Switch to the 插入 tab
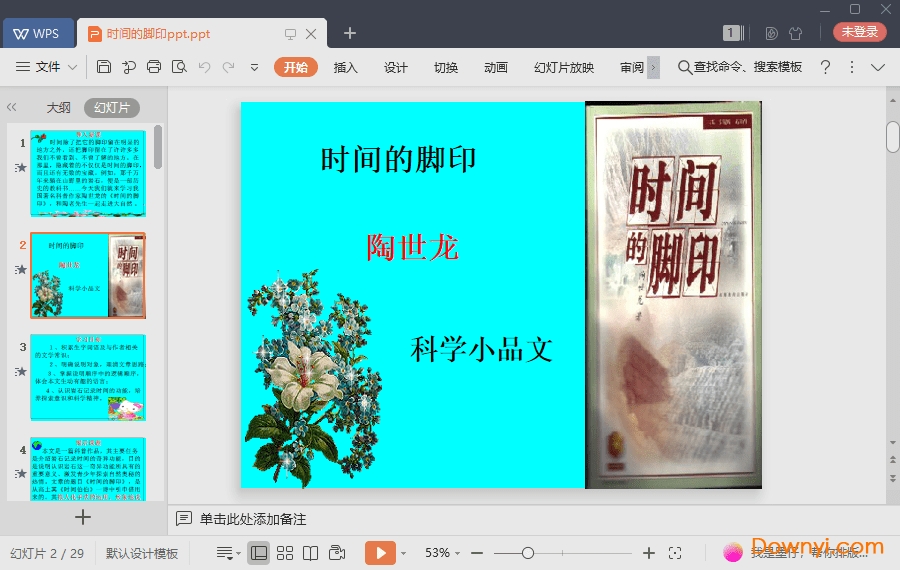The image size is (900, 570). point(346,67)
